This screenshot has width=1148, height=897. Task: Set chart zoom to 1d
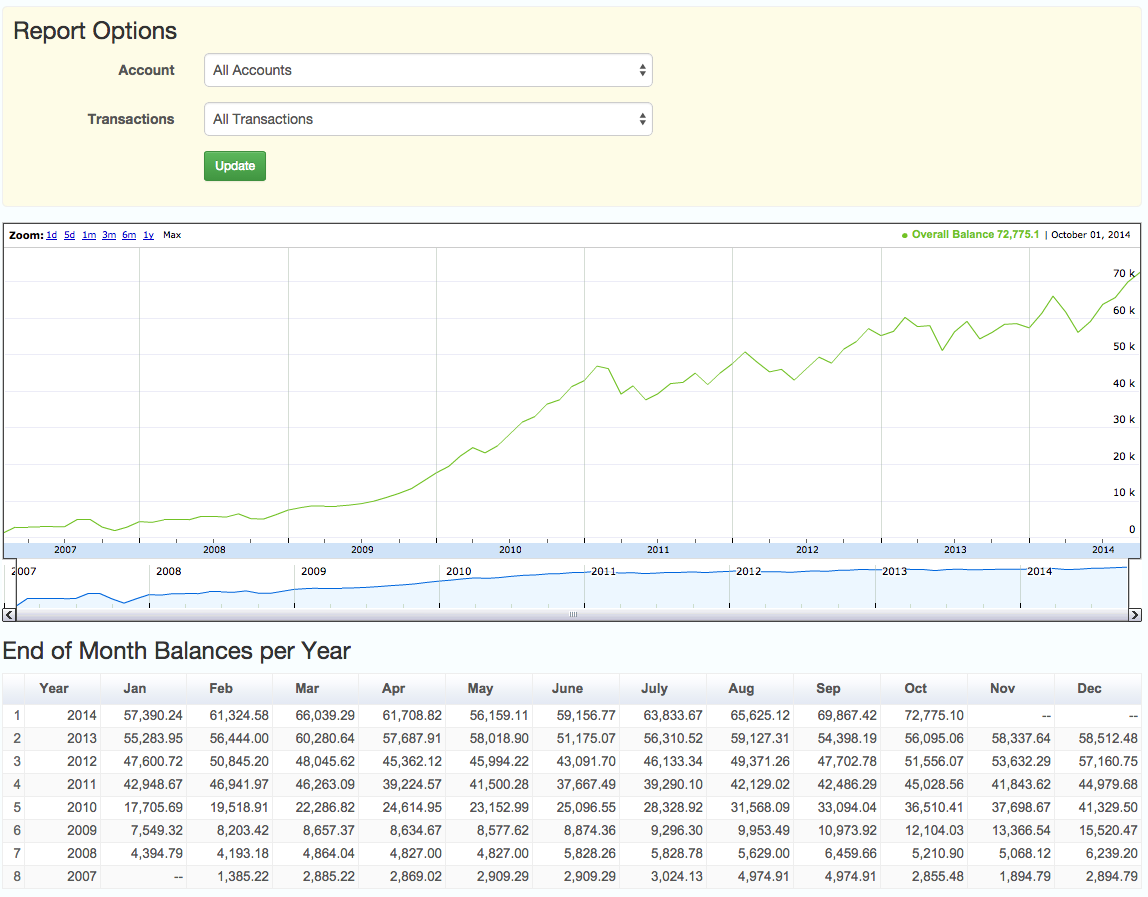51,235
